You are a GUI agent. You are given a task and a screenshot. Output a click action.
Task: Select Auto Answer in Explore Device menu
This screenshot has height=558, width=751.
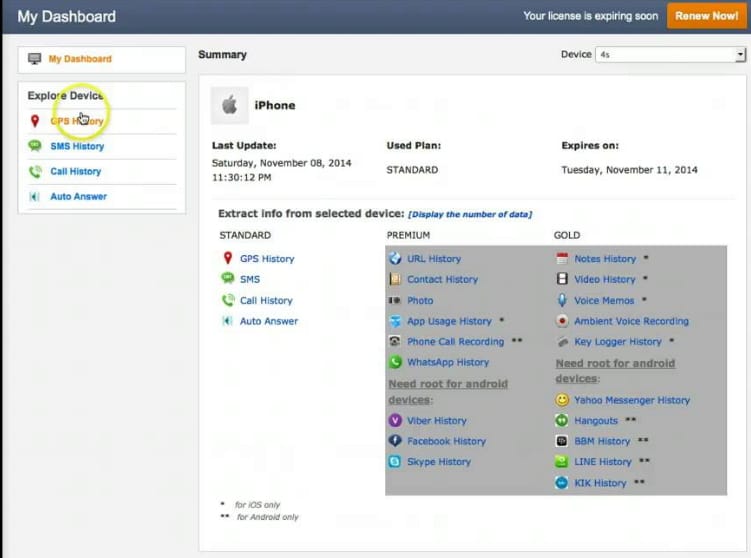tap(78, 196)
